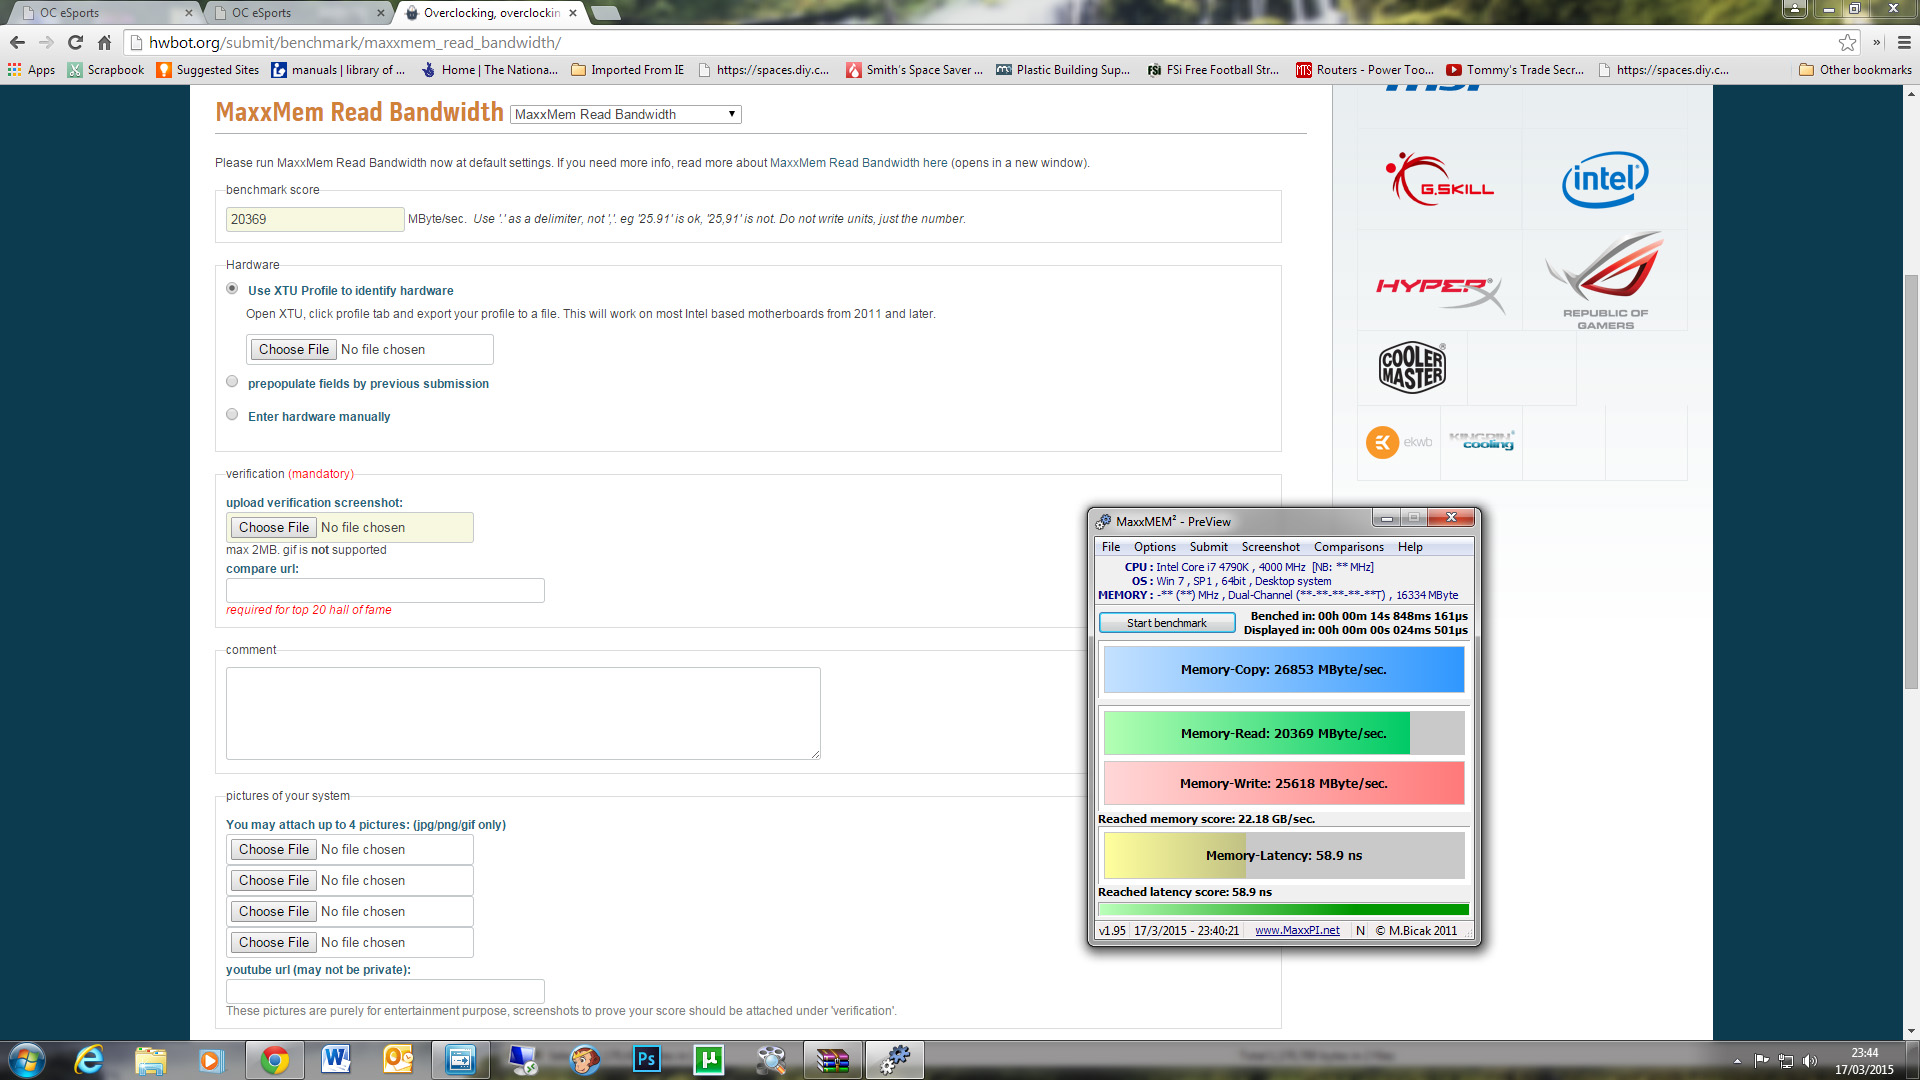Open the MaxxMem Read Bandwidth benchmark dropdown
Screen dimensions: 1920x1080
tap(625, 114)
